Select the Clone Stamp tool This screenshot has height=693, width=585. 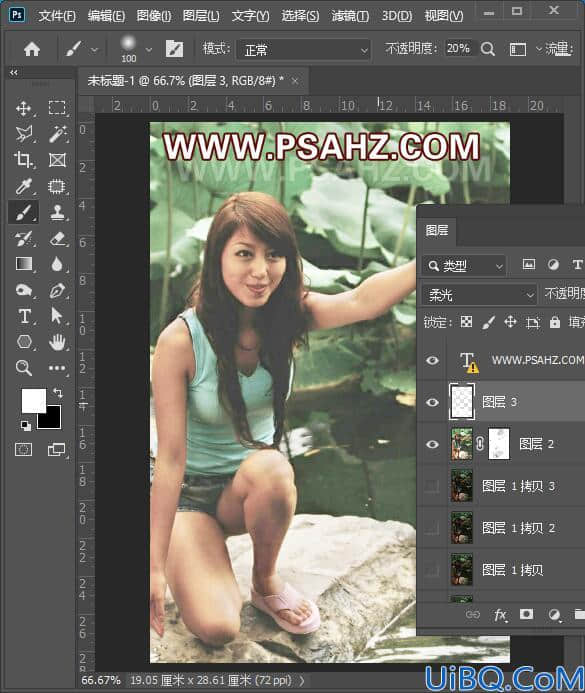tap(57, 212)
